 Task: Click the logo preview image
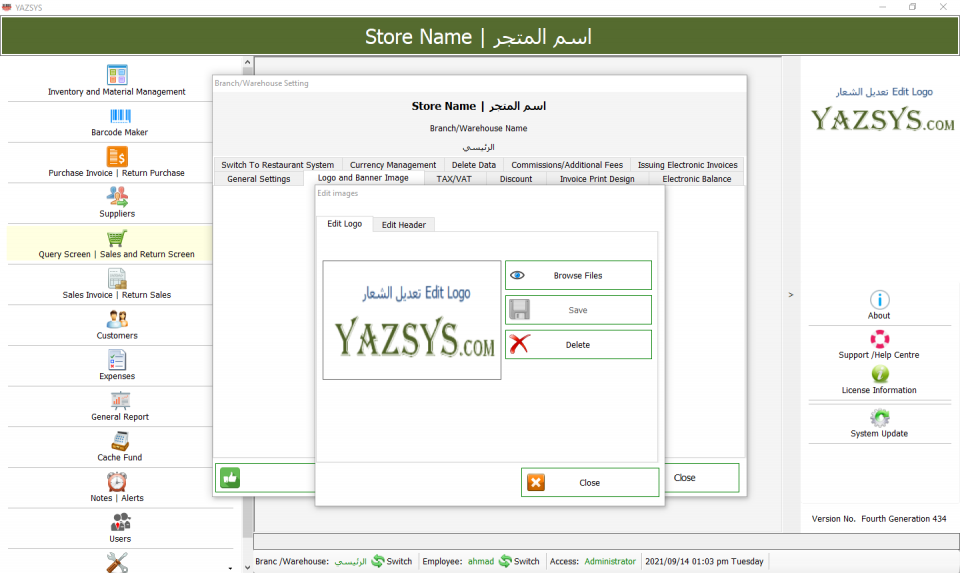point(412,320)
